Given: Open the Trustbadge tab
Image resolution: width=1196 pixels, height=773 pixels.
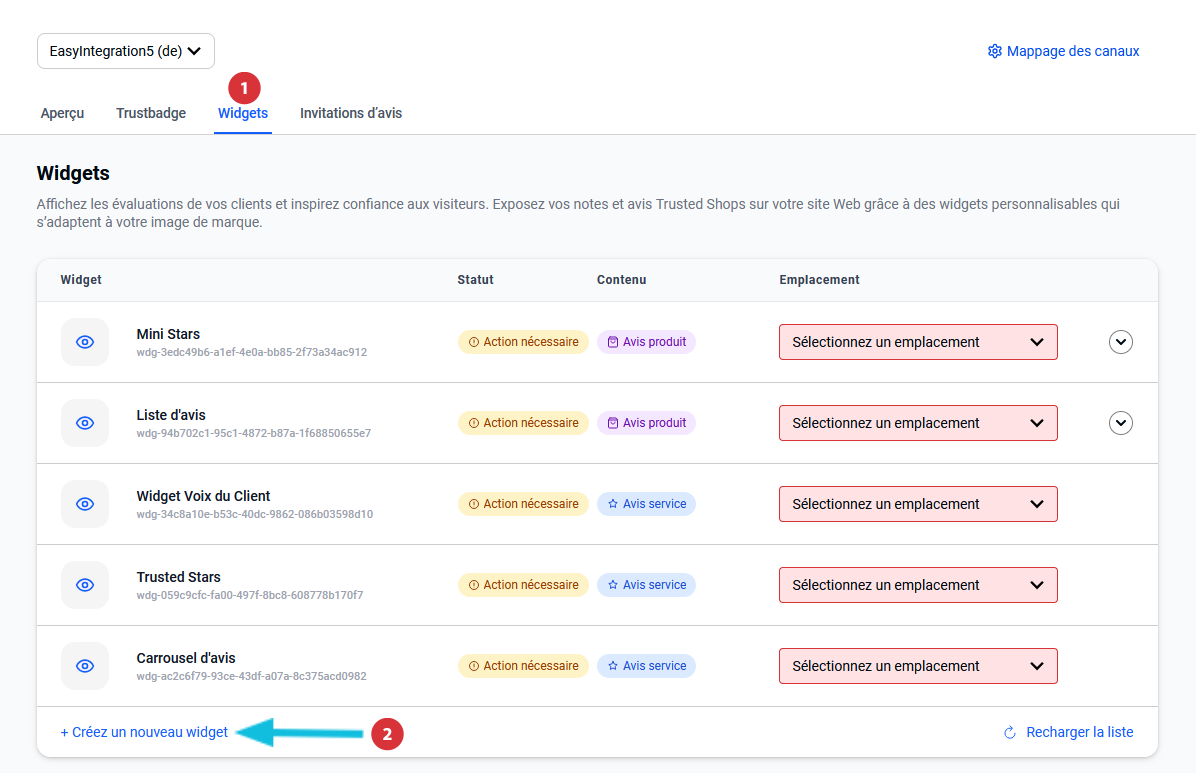Looking at the screenshot, I should point(151,113).
